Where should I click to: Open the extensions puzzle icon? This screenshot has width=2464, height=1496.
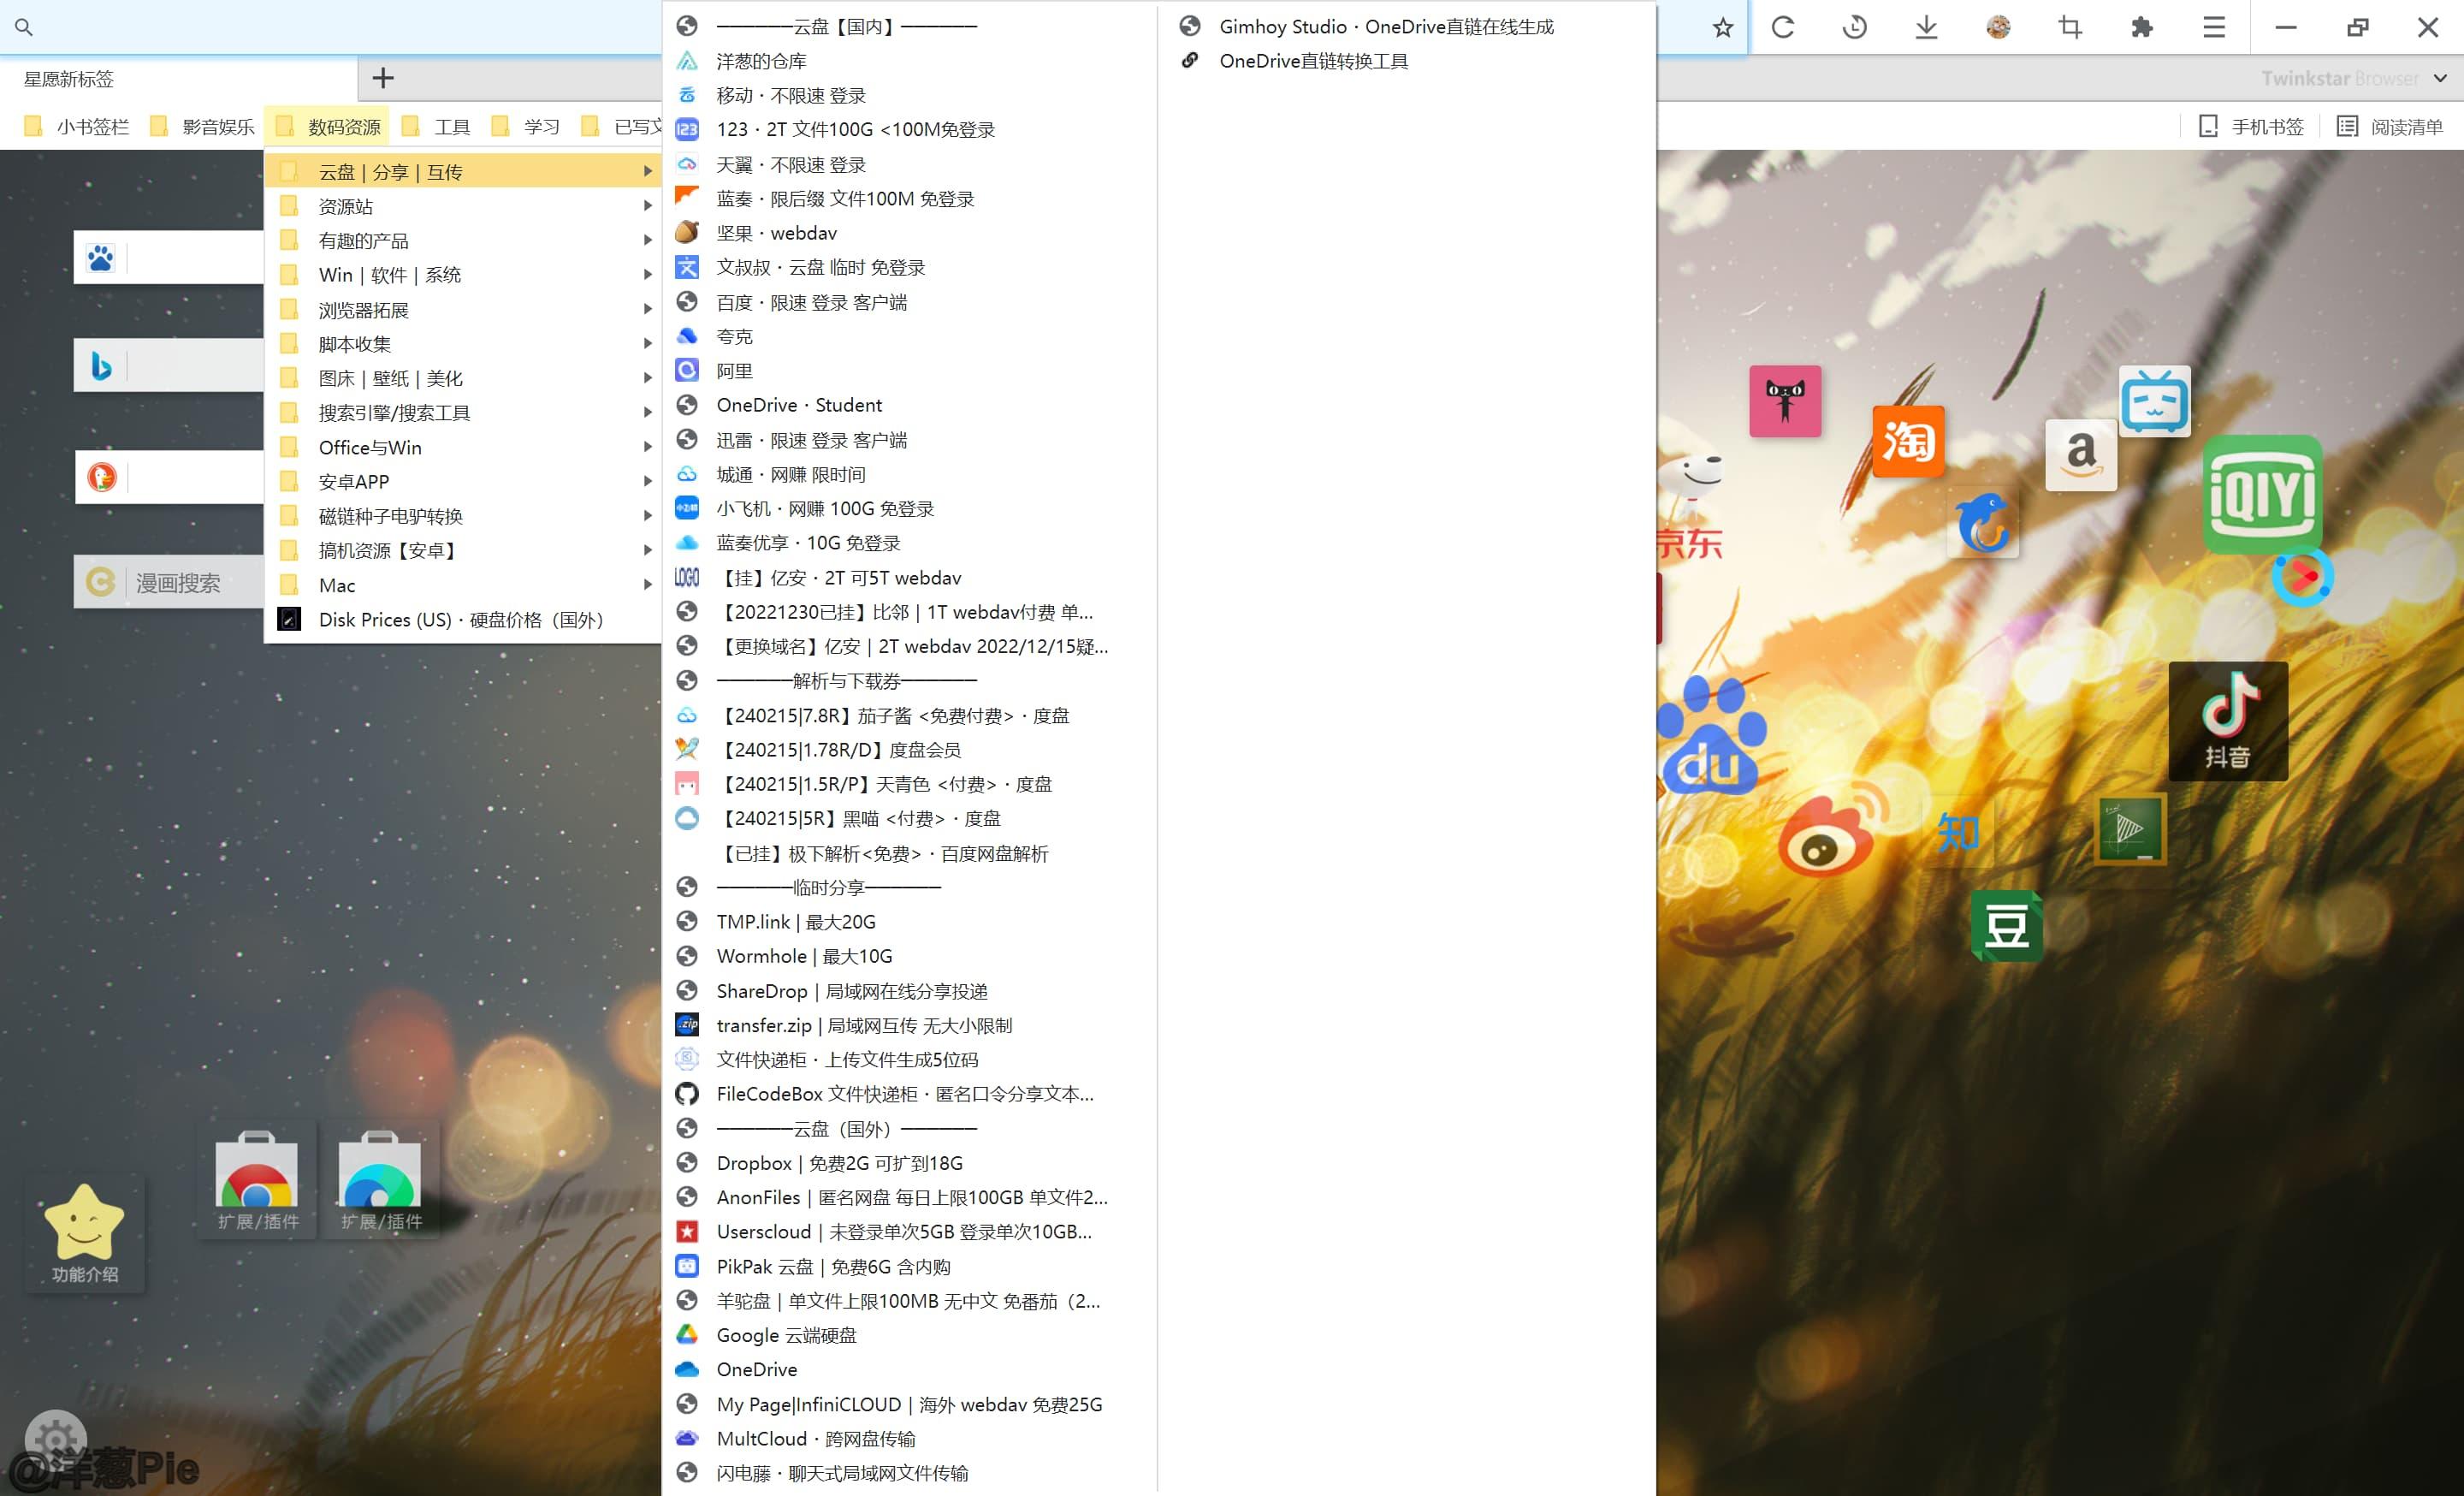(x=2142, y=27)
